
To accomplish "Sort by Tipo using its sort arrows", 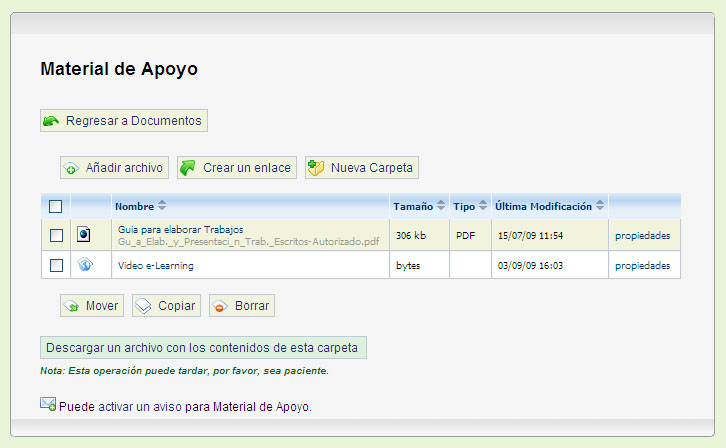I will 483,205.
